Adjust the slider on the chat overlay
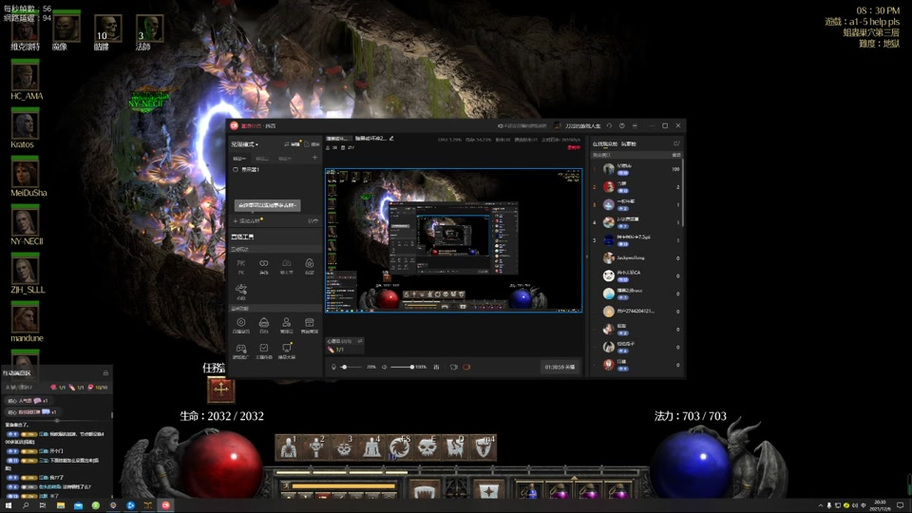 point(57,420)
